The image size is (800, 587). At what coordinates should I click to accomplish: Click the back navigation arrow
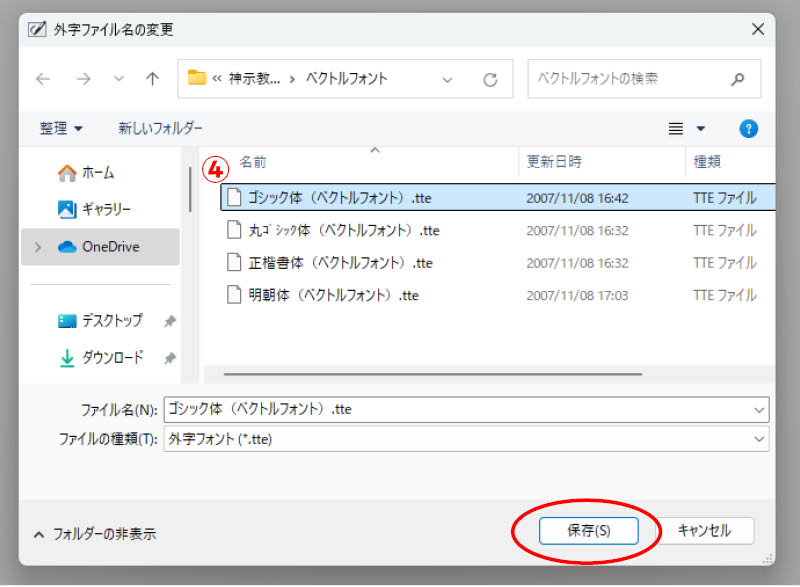tap(43, 79)
